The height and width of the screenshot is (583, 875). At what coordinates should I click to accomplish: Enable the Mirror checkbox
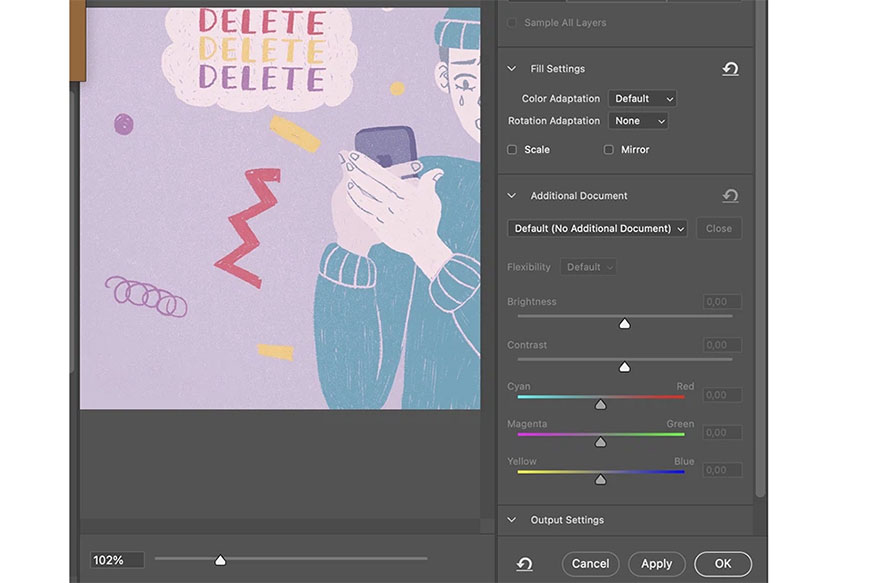(609, 150)
